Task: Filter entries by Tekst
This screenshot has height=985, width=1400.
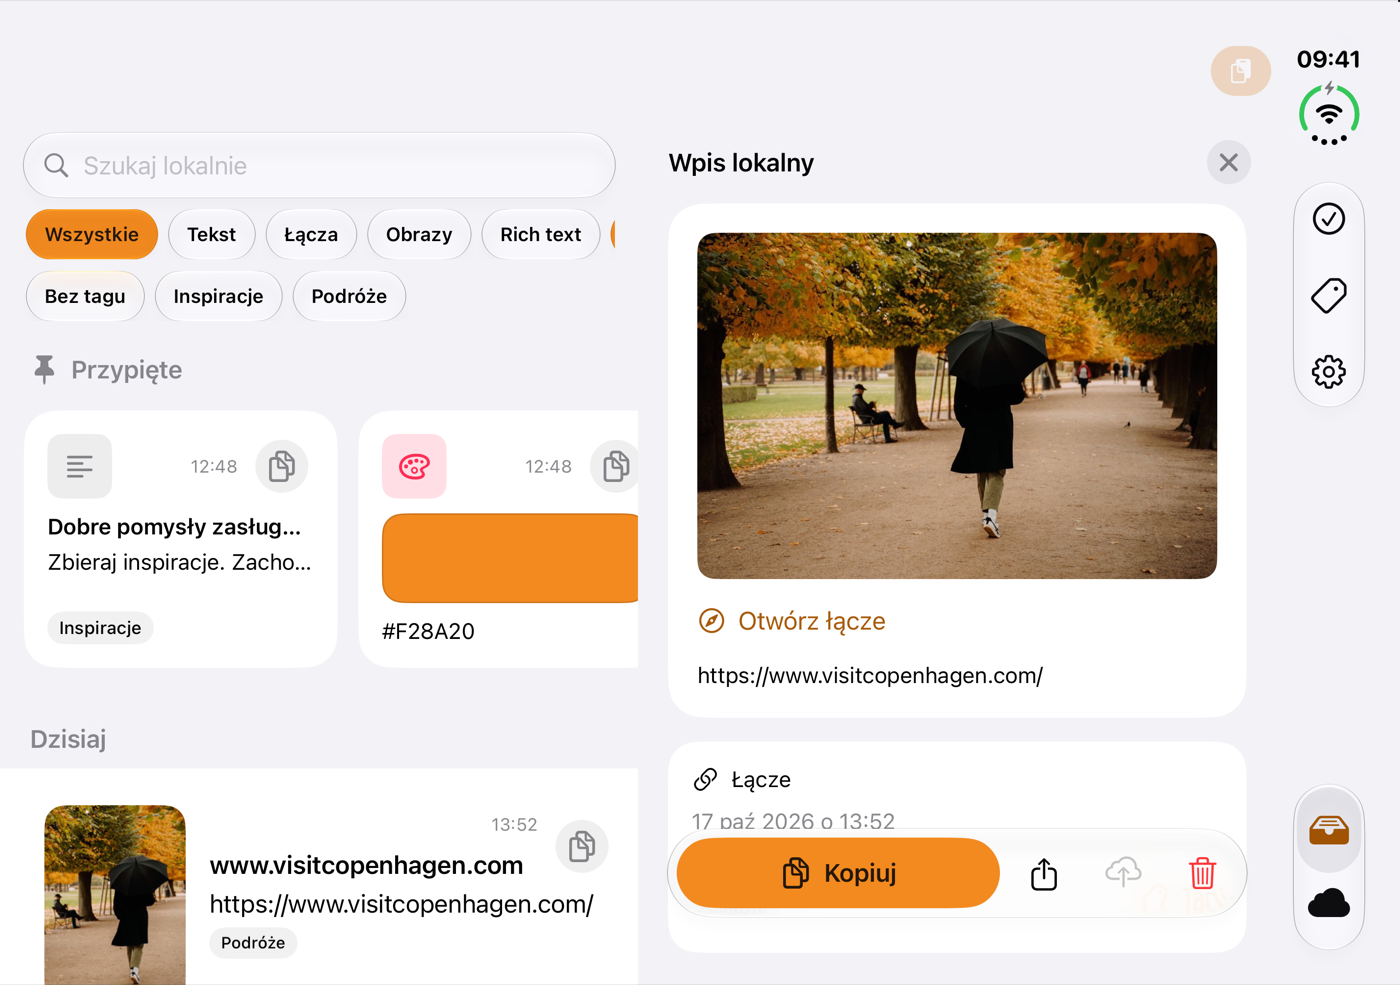Action: point(211,235)
